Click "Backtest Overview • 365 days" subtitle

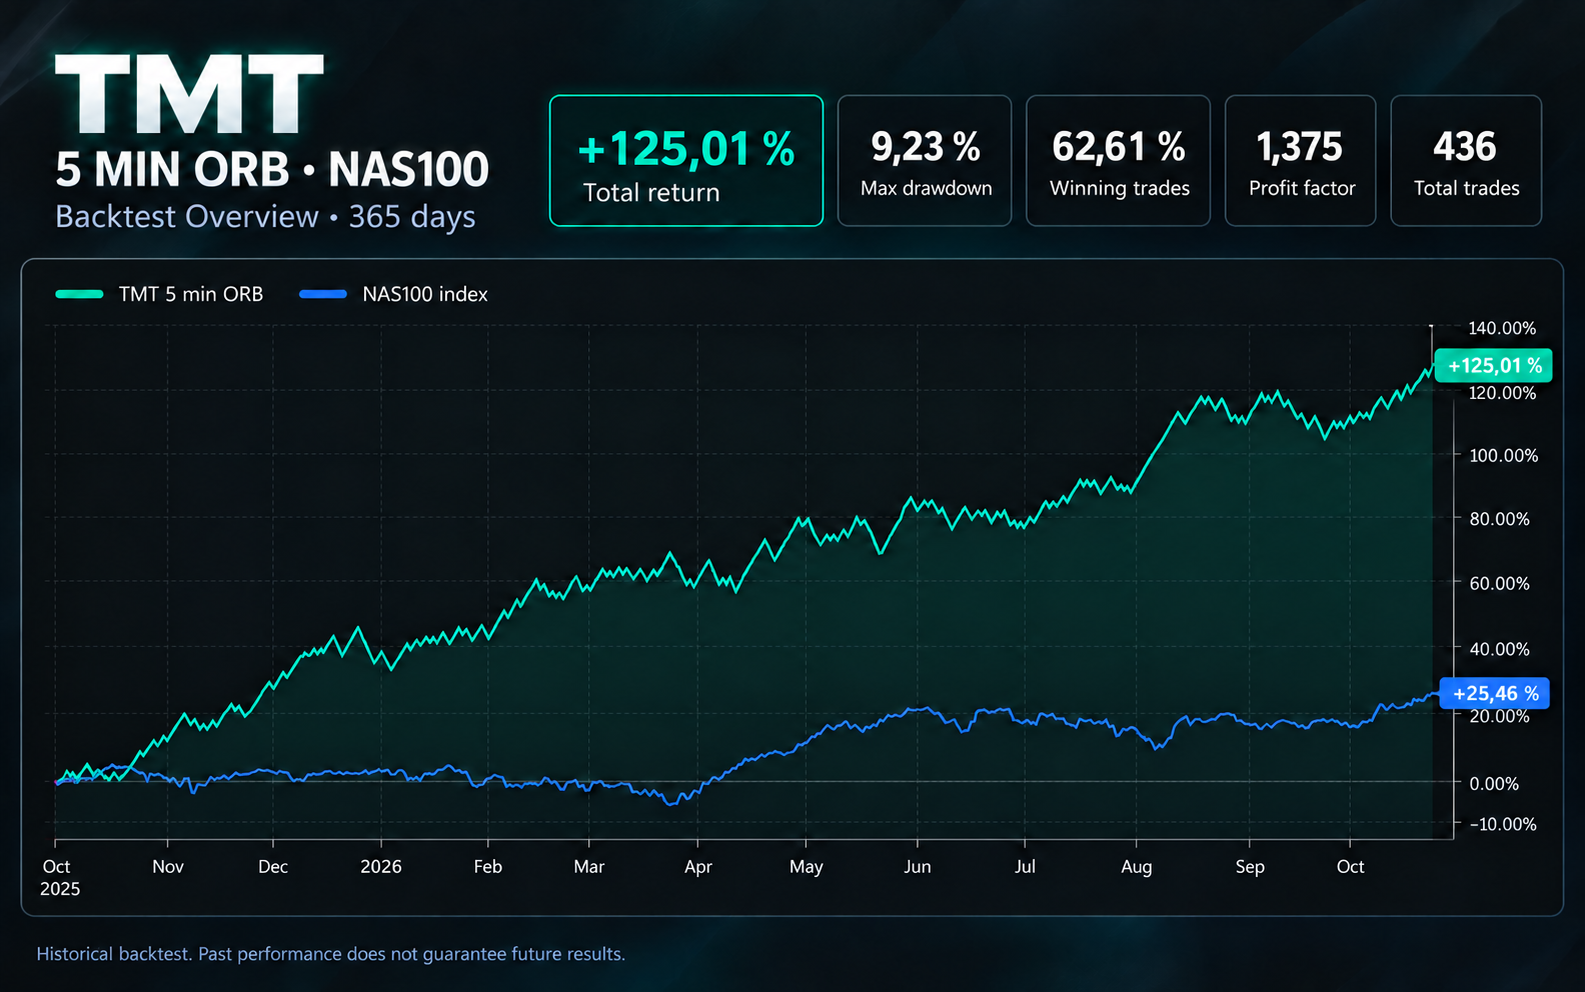[x=265, y=217]
